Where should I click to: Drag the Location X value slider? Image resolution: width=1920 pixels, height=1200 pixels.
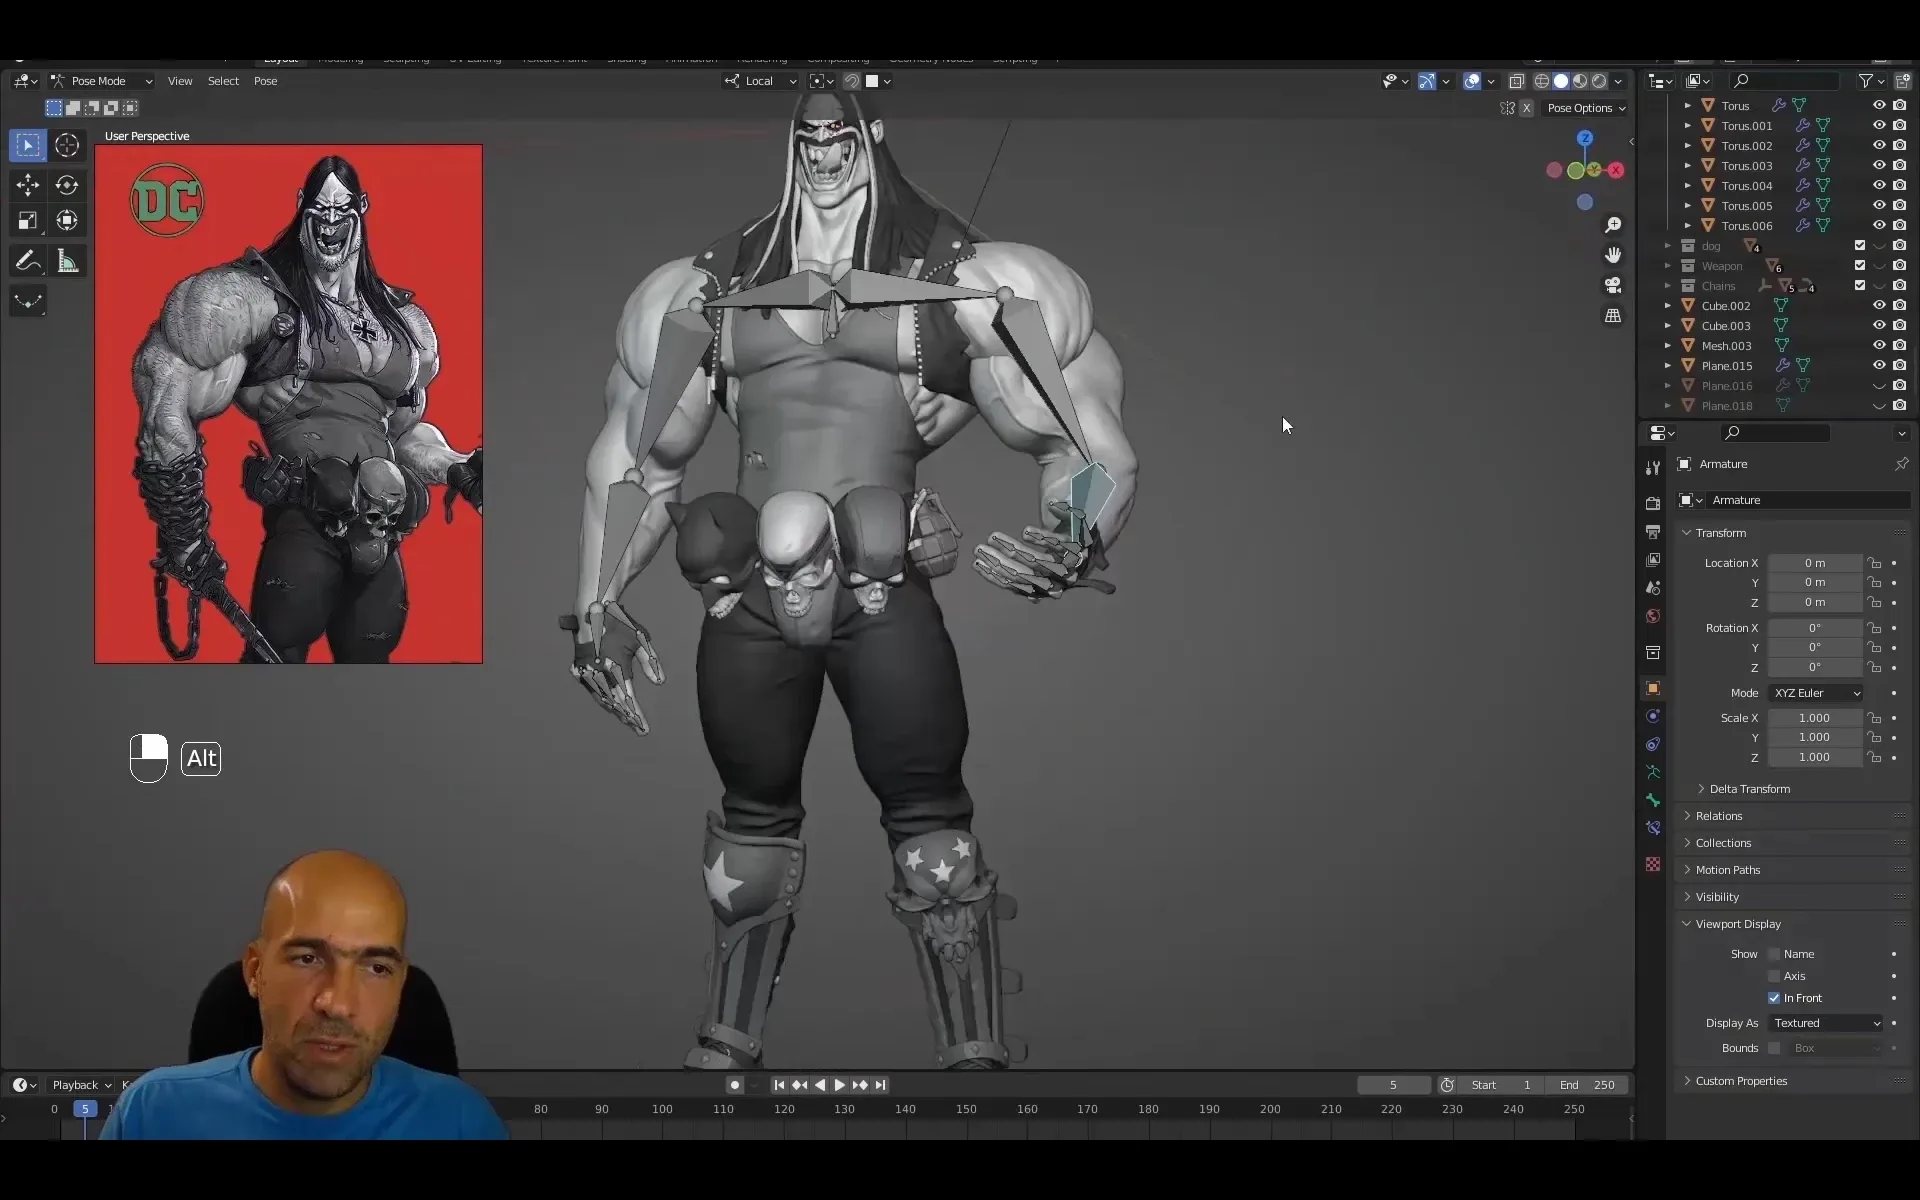[1812, 563]
